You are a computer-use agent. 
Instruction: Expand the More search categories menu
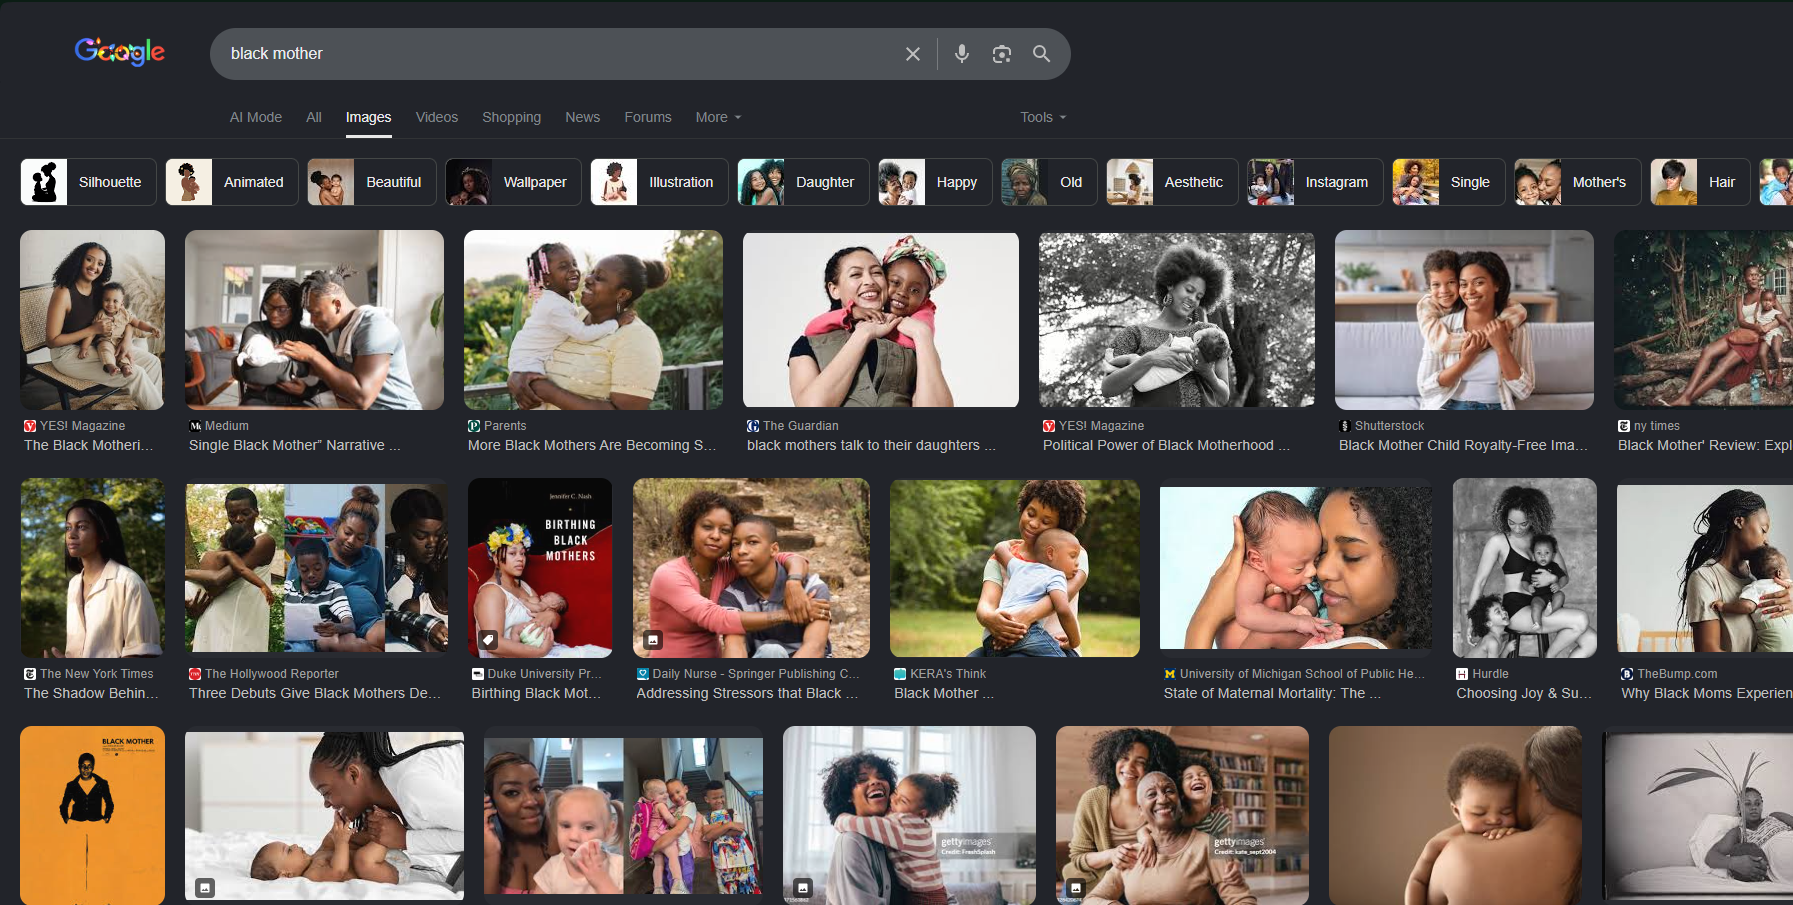click(x=718, y=117)
